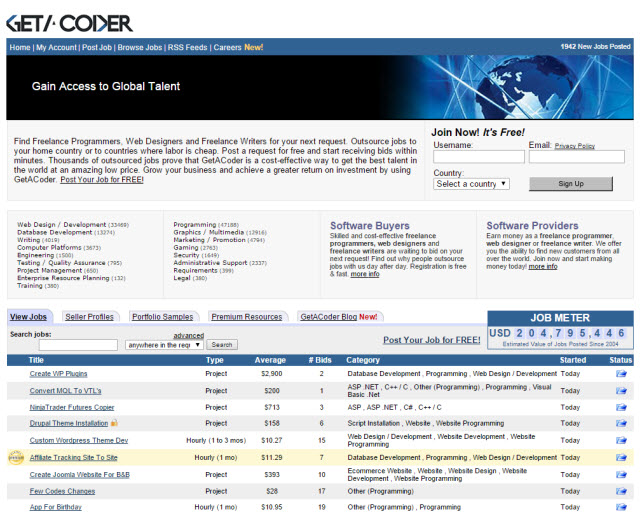Open status icon for Create WP Plugins
The height and width of the screenshot is (515, 640).
621,373
